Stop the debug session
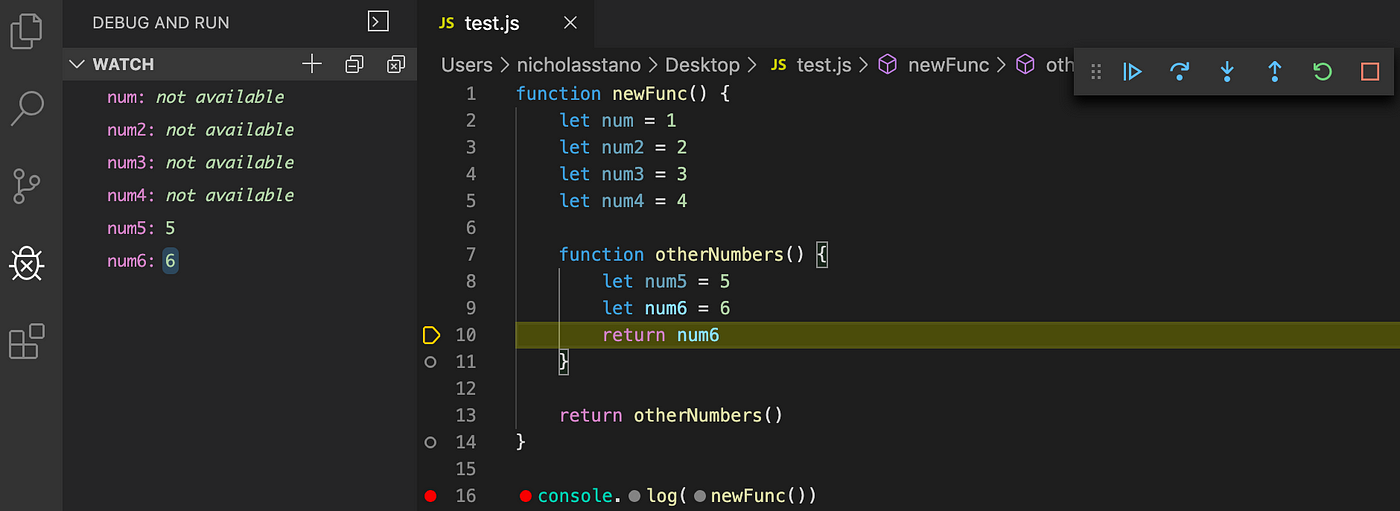The image size is (1400, 511). point(1370,71)
